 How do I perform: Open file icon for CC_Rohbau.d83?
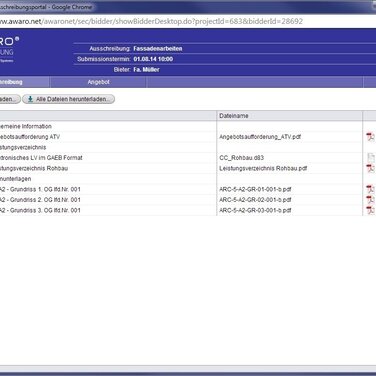(371, 158)
